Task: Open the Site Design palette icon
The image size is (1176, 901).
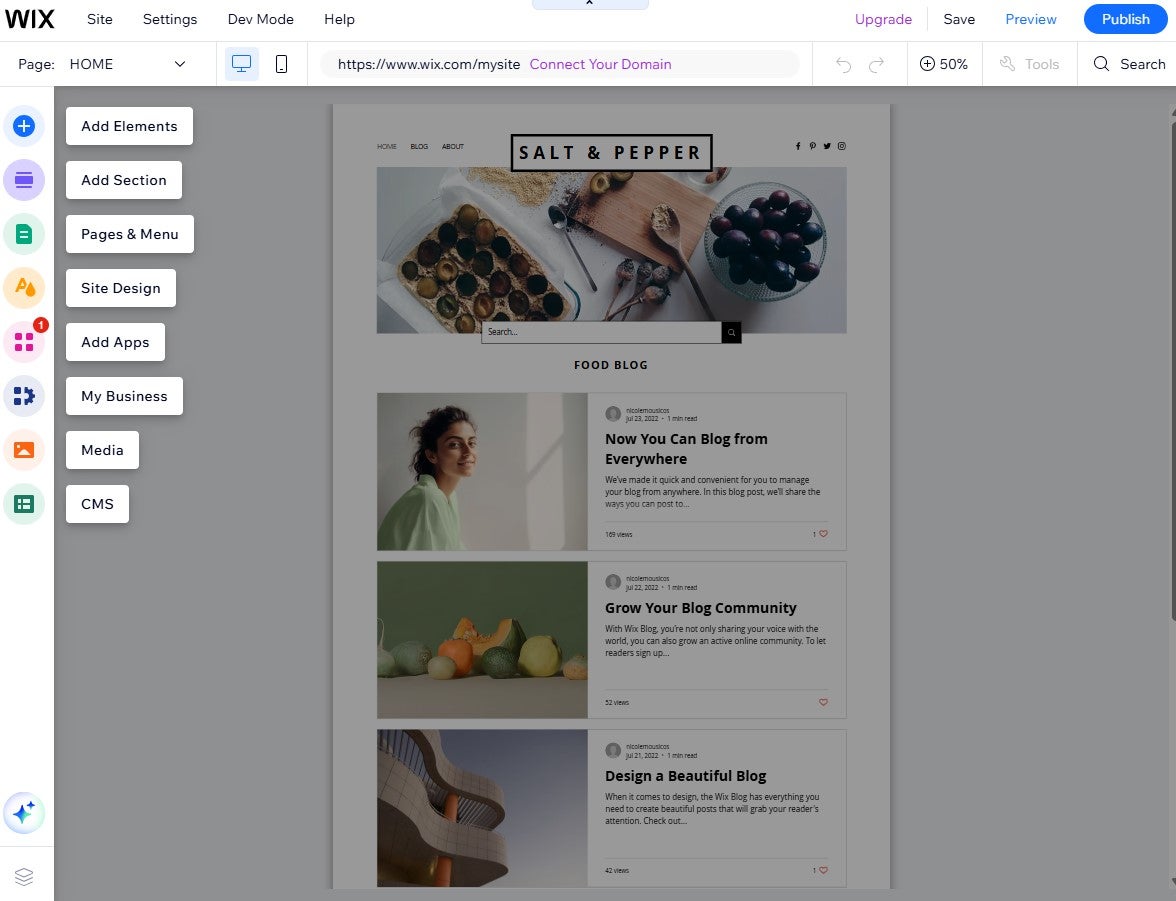Action: point(25,288)
